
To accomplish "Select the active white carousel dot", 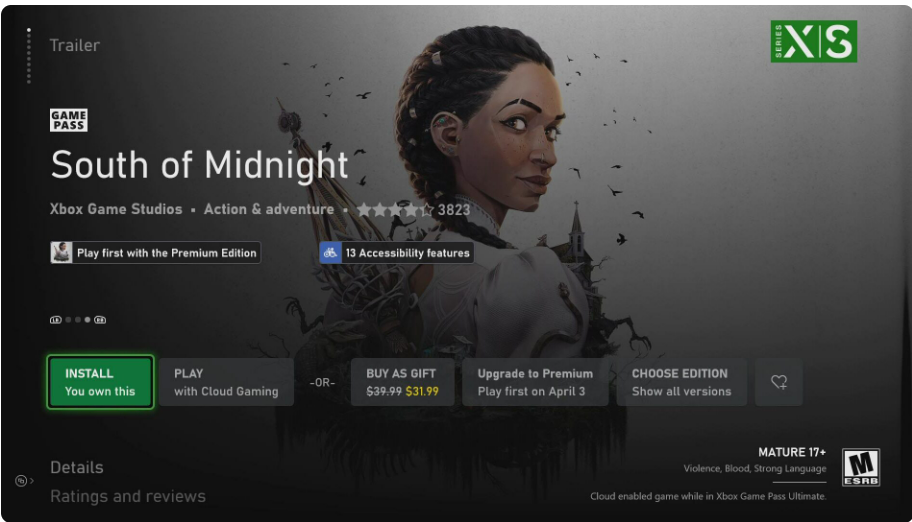I will [87, 319].
